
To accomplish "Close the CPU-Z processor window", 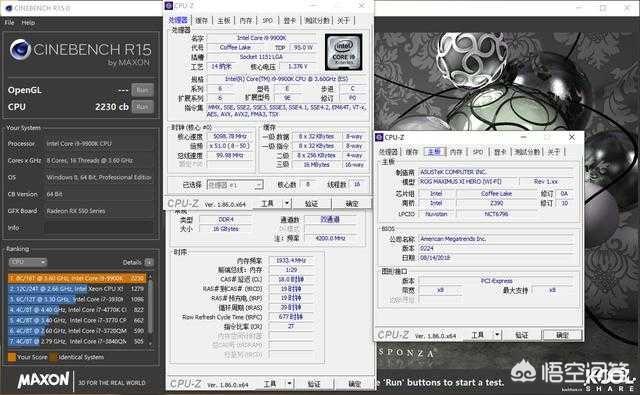I will click(362, 5).
